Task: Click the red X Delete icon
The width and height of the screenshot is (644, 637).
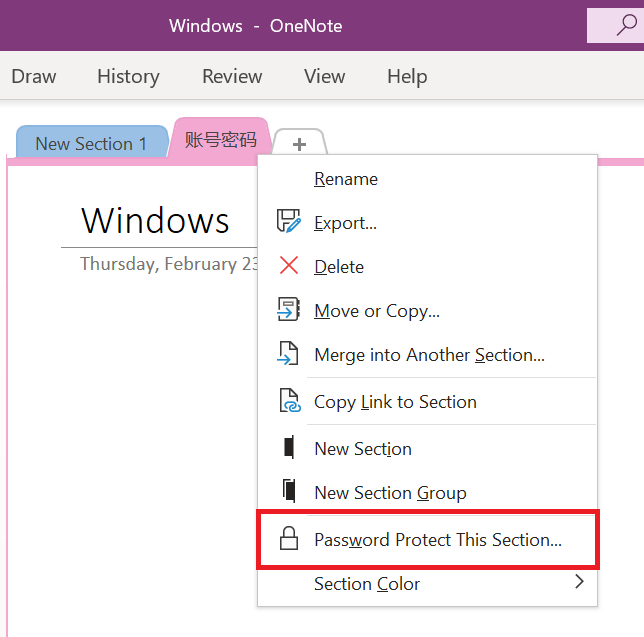Action: [x=289, y=265]
